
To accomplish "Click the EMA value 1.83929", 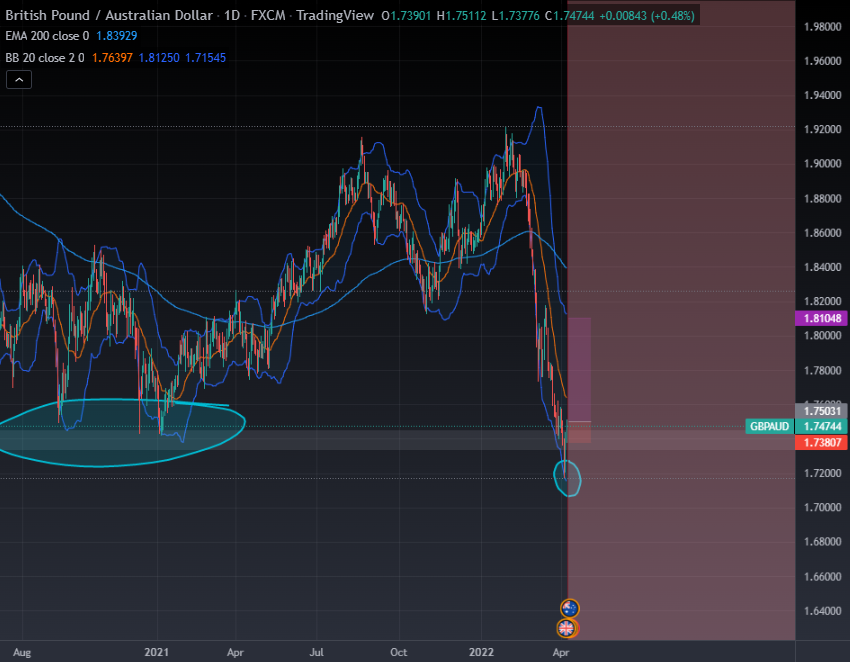I will [x=117, y=36].
